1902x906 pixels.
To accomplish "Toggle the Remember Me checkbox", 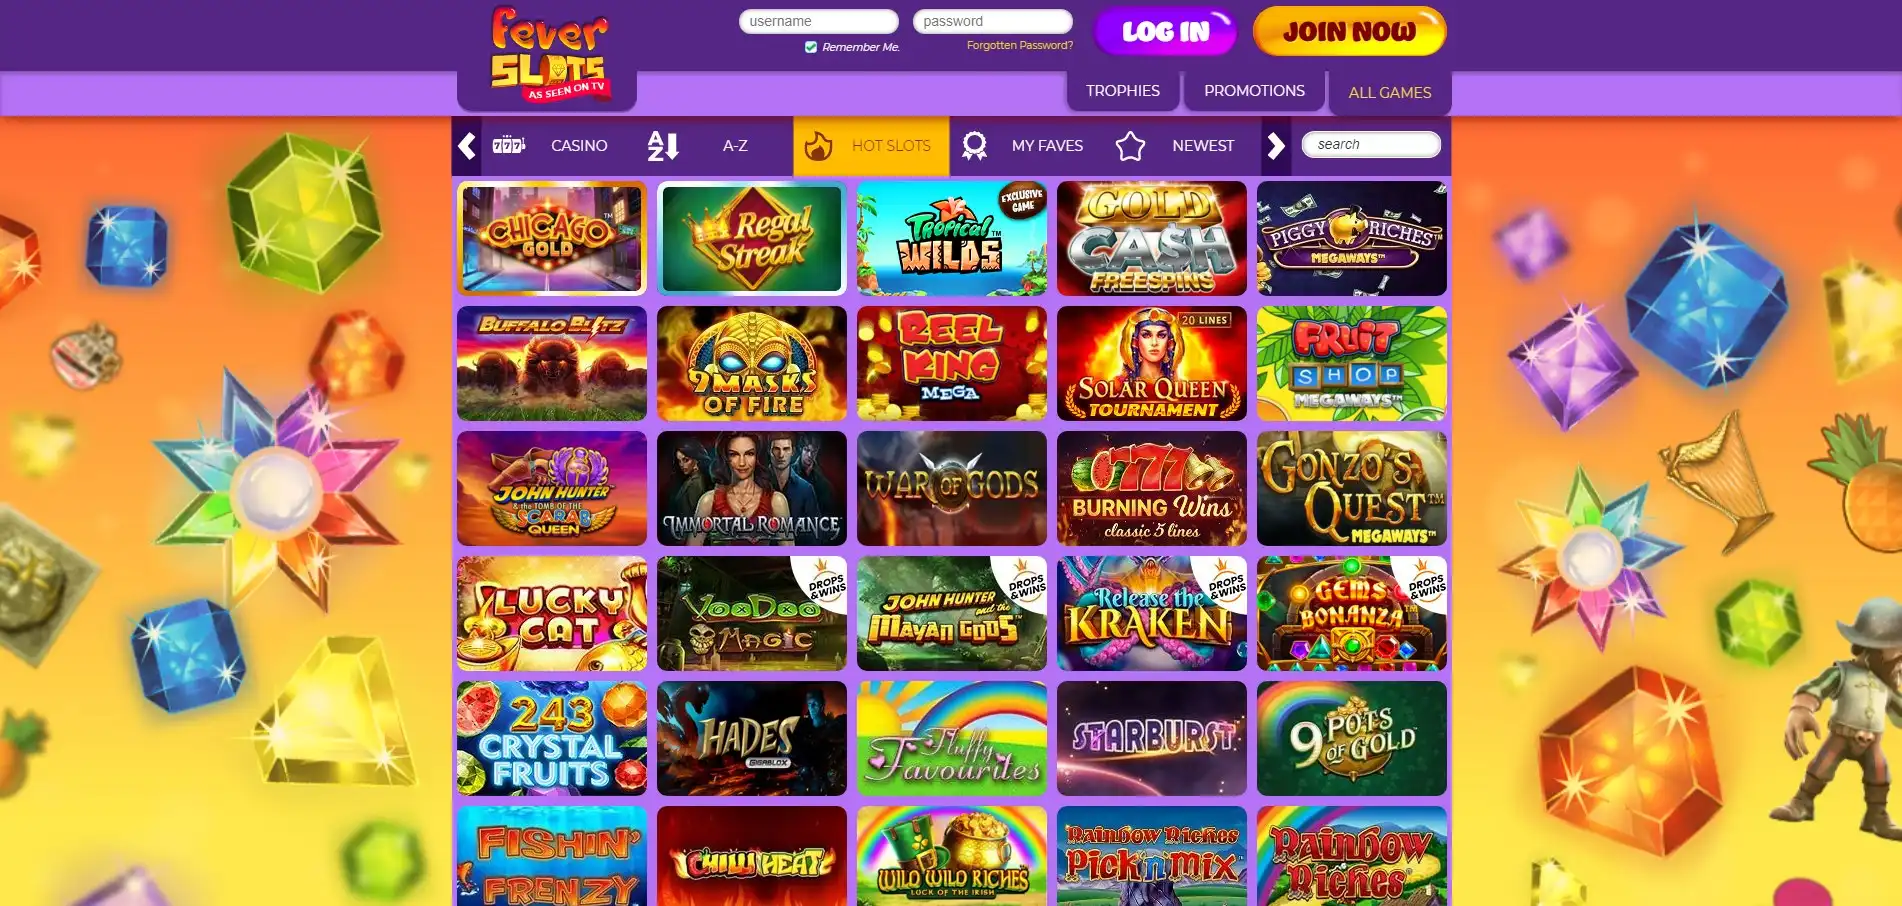I will [811, 47].
